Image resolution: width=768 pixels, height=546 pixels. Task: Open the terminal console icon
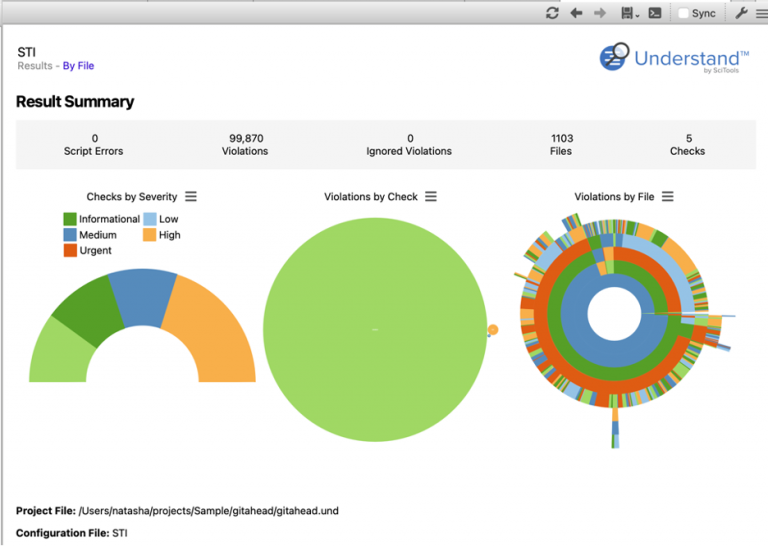click(655, 13)
